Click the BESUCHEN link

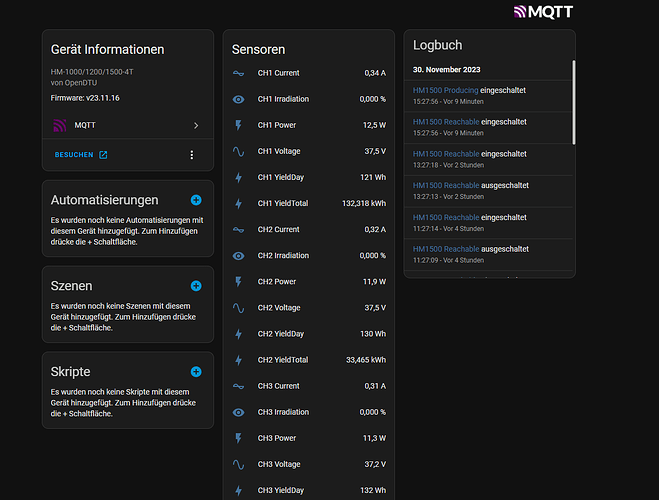click(x=74, y=155)
